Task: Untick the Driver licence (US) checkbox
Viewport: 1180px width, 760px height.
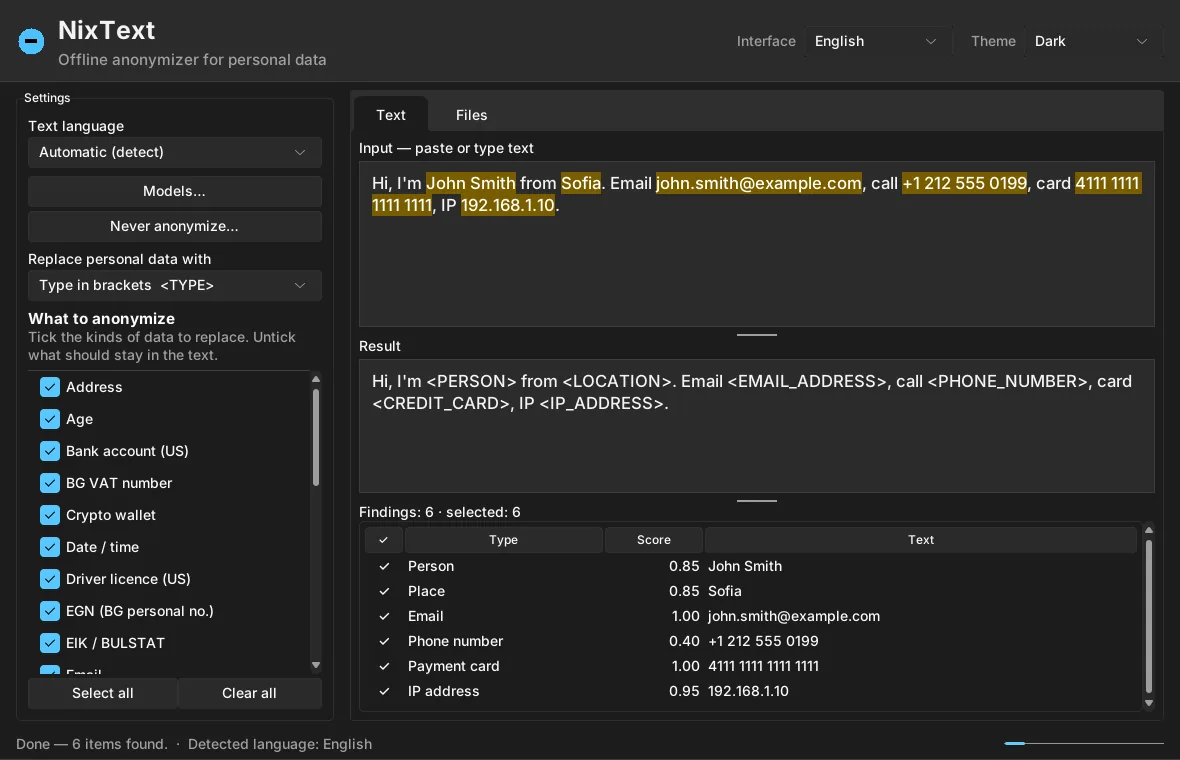Action: pyautogui.click(x=50, y=579)
